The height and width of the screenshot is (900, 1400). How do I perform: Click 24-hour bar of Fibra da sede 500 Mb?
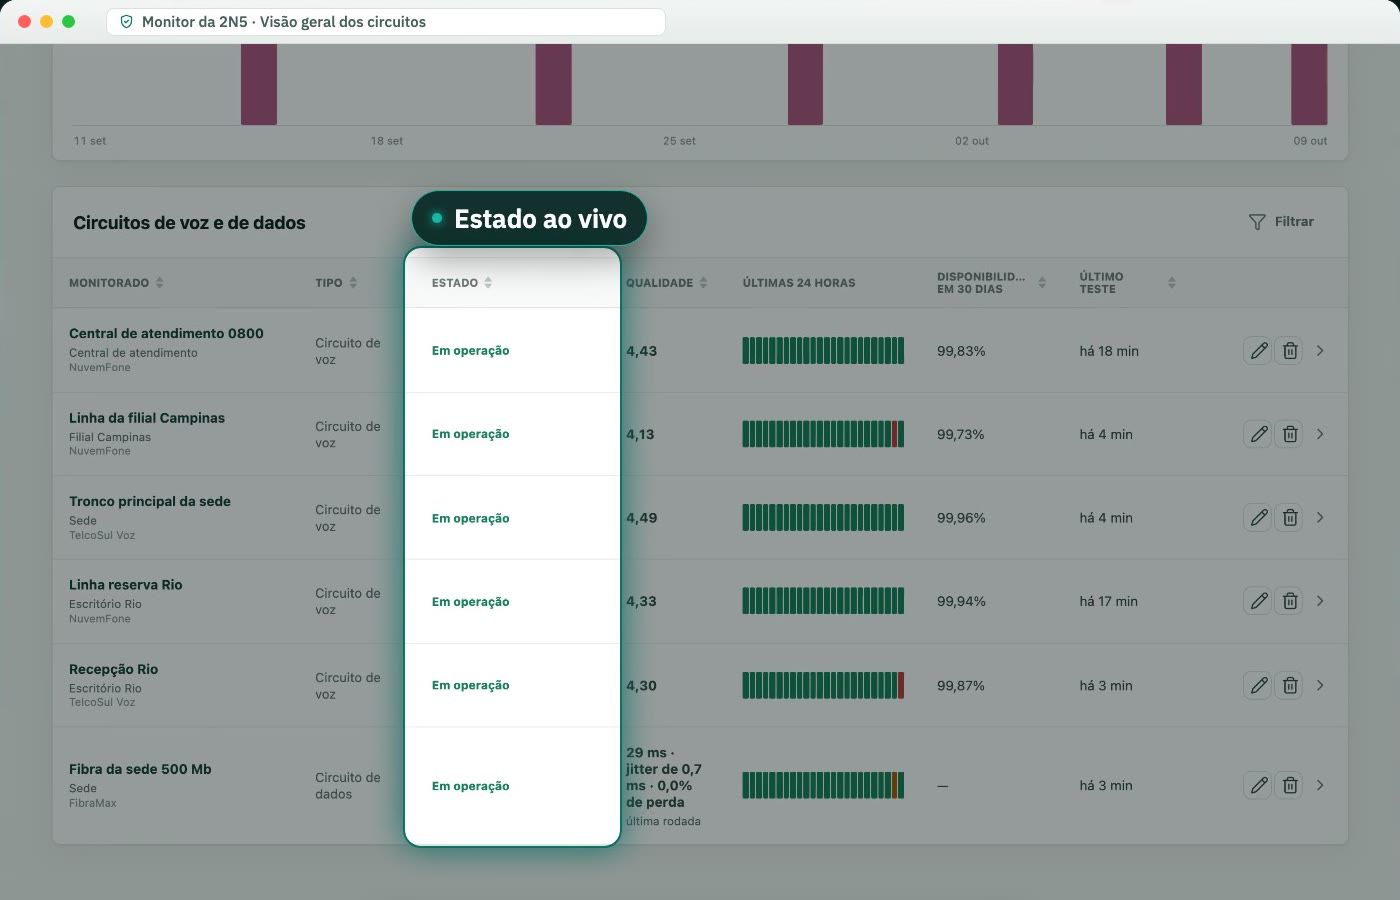823,785
